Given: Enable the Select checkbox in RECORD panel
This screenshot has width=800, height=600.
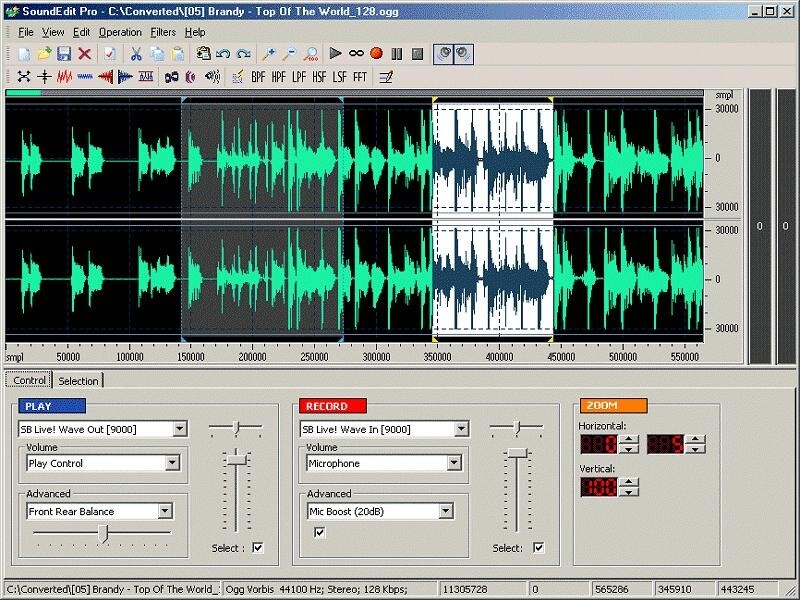Looking at the screenshot, I should point(537,548).
